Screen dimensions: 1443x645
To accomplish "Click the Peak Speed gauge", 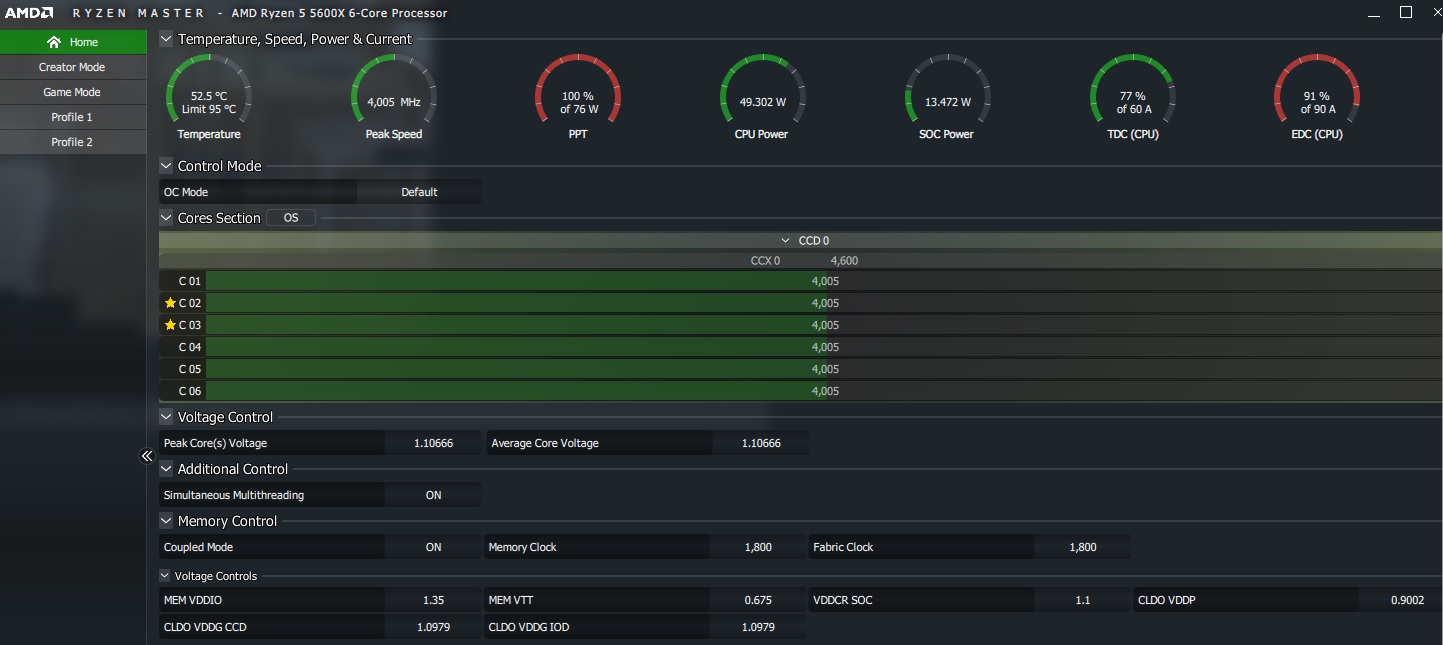I will 394,97.
